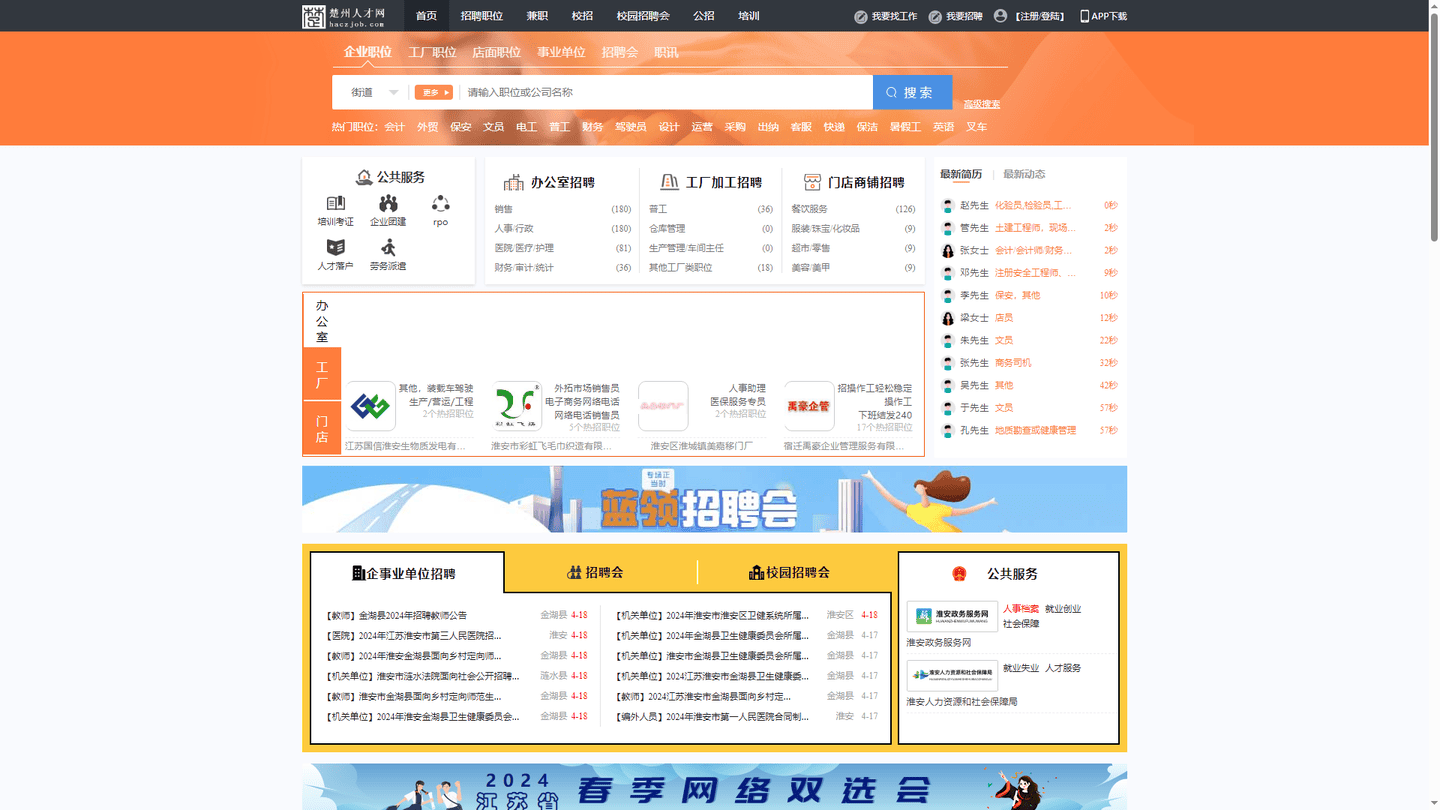Select the 工厂 vertical tab
Viewport: 1440px width, 810px height.
[322, 375]
